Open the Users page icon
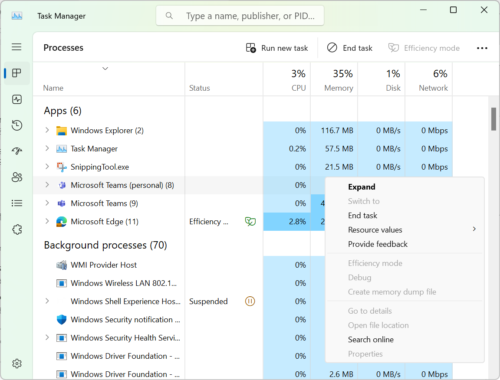Viewport: 500px width, 380px height. pos(17,177)
